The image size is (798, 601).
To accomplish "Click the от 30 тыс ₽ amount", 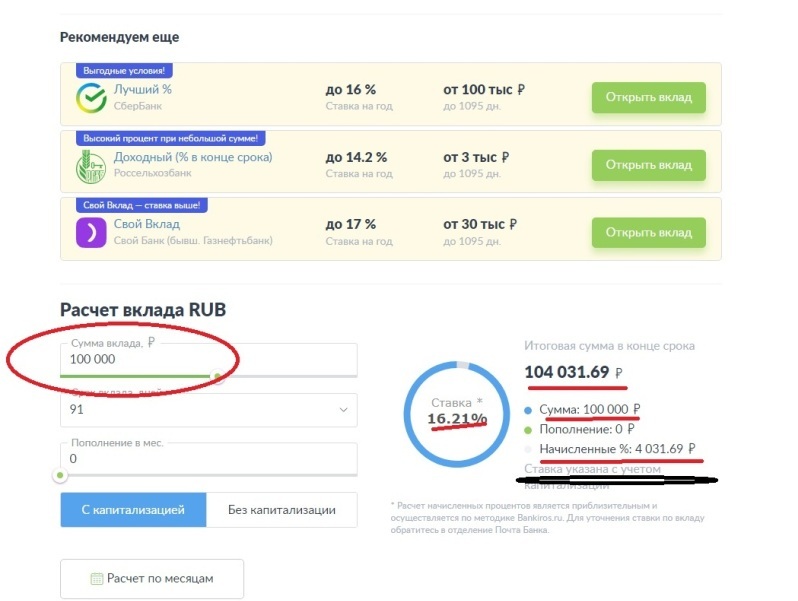I will coord(479,224).
